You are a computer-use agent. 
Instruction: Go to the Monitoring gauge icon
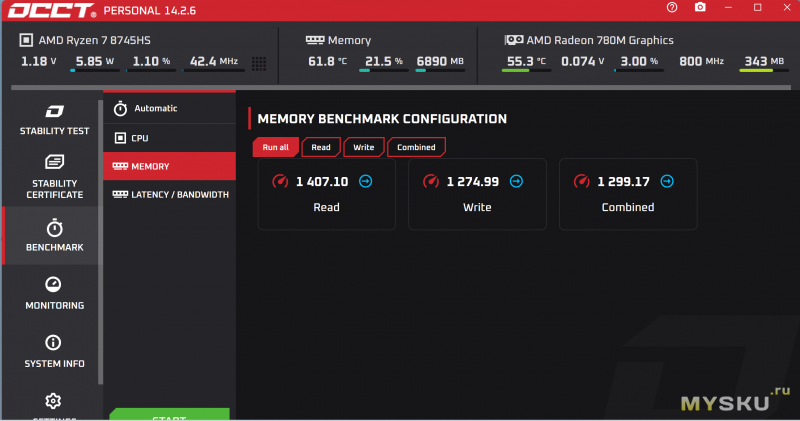point(53,284)
